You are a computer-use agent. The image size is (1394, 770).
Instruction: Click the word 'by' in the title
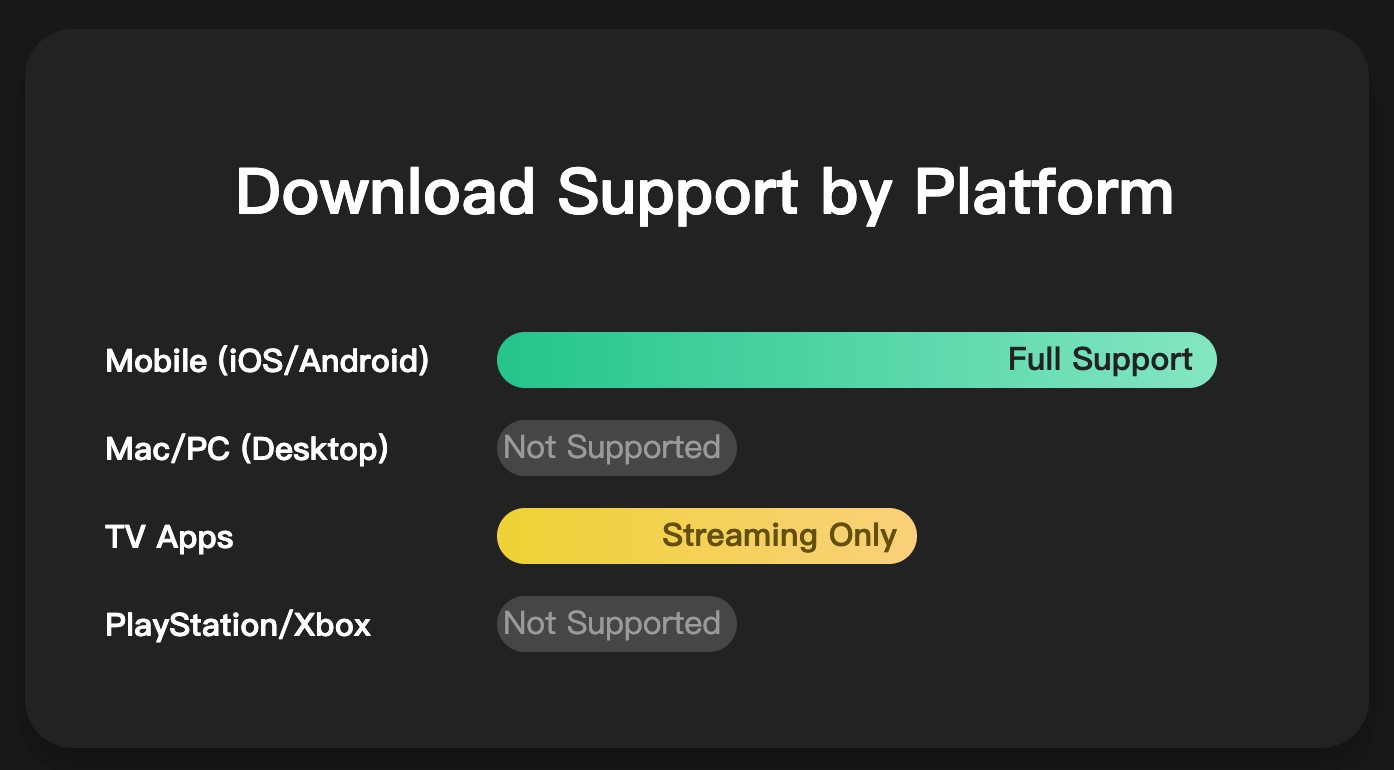856,191
